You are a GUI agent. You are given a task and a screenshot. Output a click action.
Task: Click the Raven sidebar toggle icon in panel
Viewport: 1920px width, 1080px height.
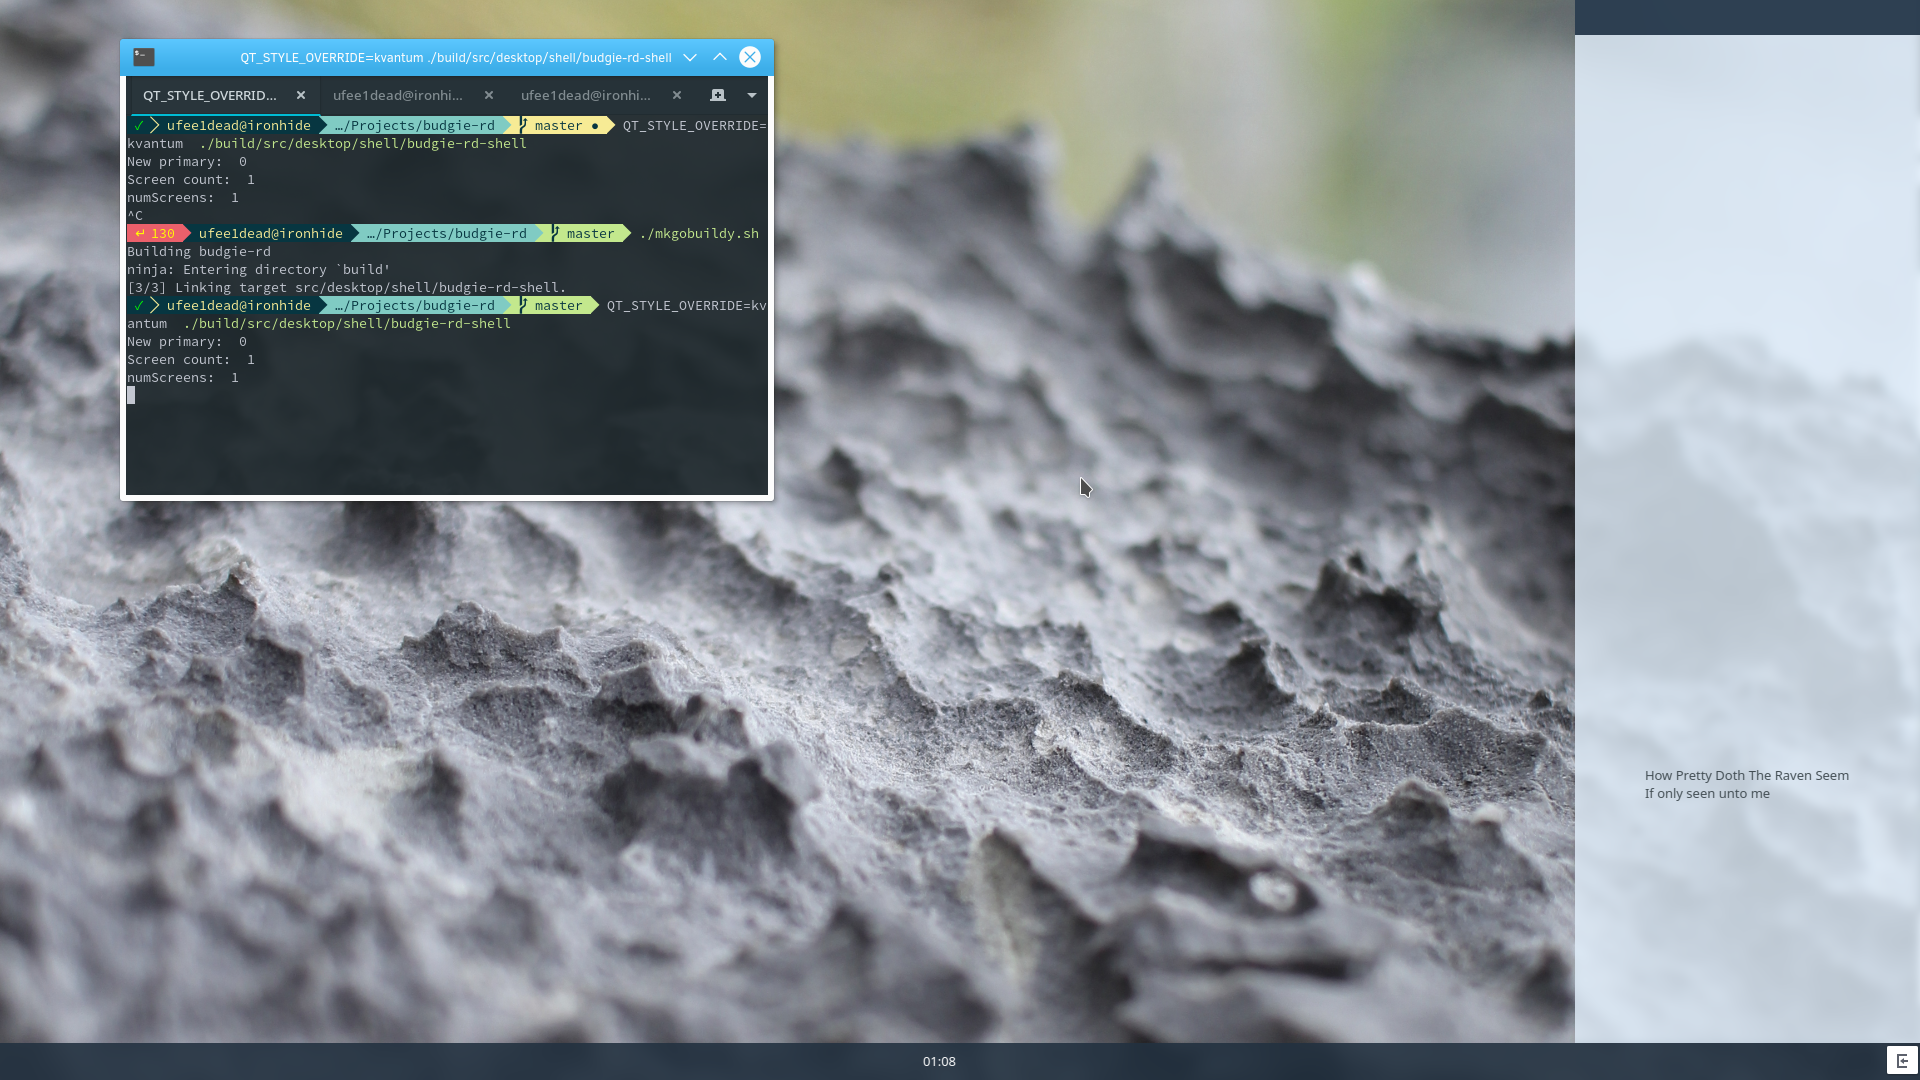[x=1902, y=1060]
